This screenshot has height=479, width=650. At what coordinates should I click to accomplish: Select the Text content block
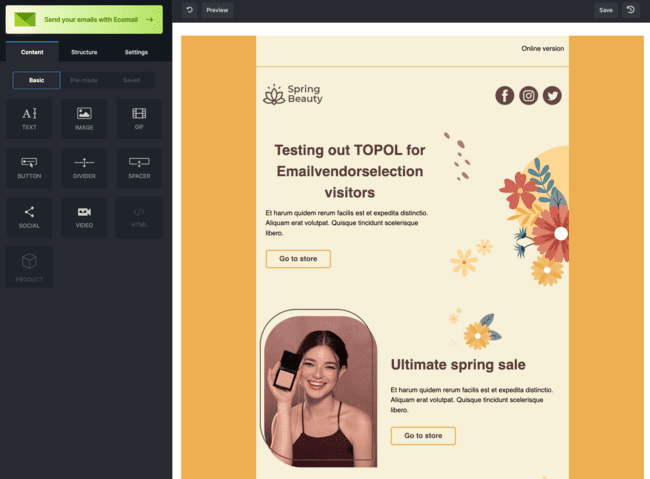click(29, 119)
